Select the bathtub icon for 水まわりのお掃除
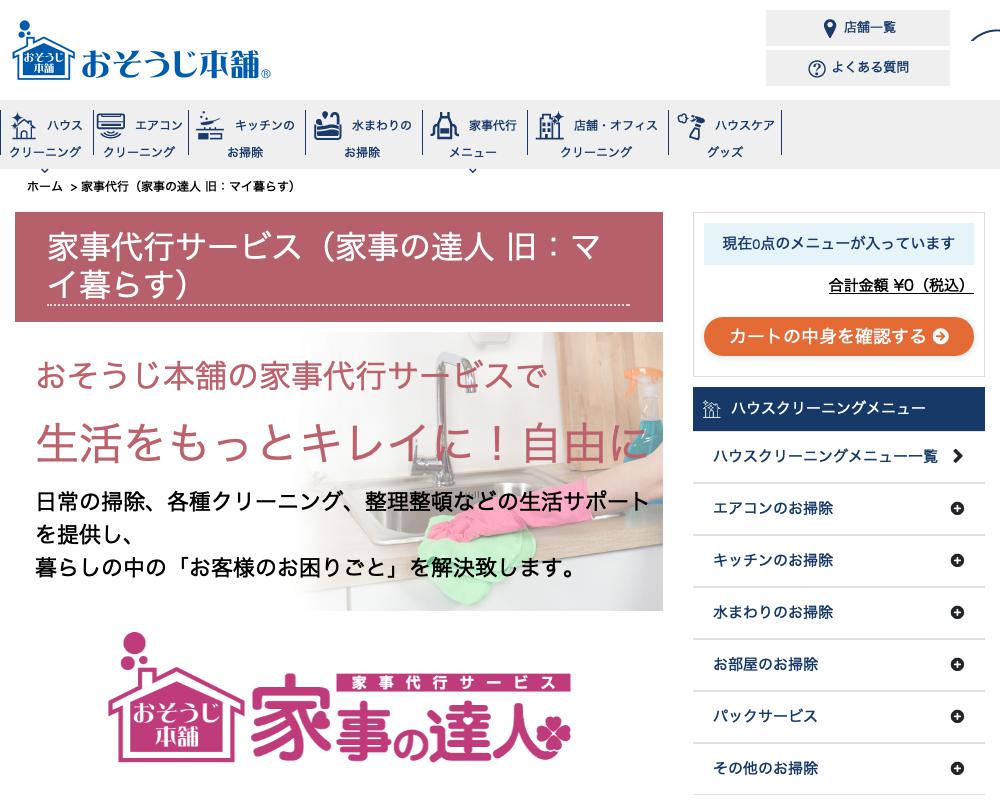The image size is (1000, 800). (328, 125)
